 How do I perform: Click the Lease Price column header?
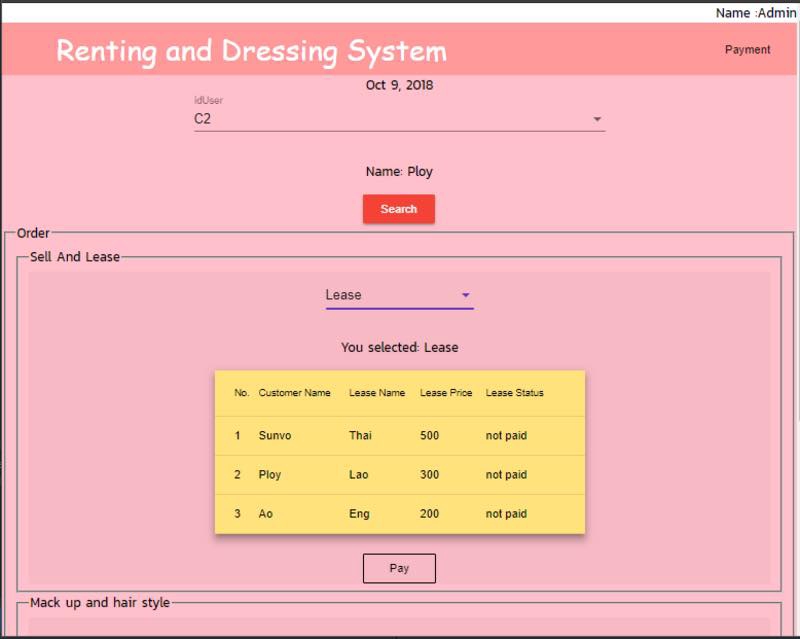click(446, 392)
